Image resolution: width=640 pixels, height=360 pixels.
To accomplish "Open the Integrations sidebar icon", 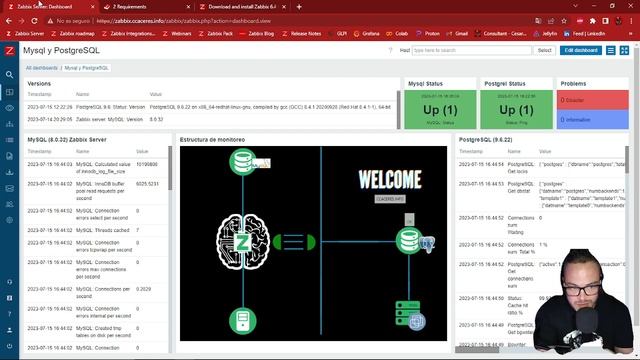I will pyautogui.click(x=9, y=298).
